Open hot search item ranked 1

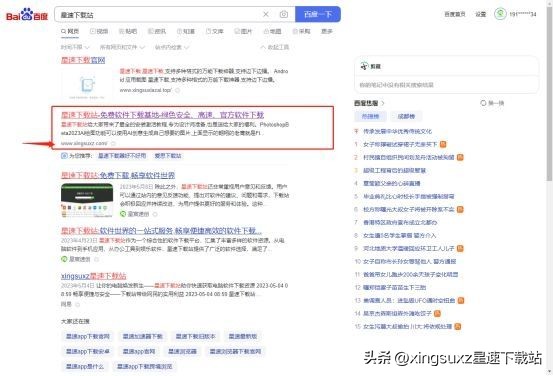400,144
